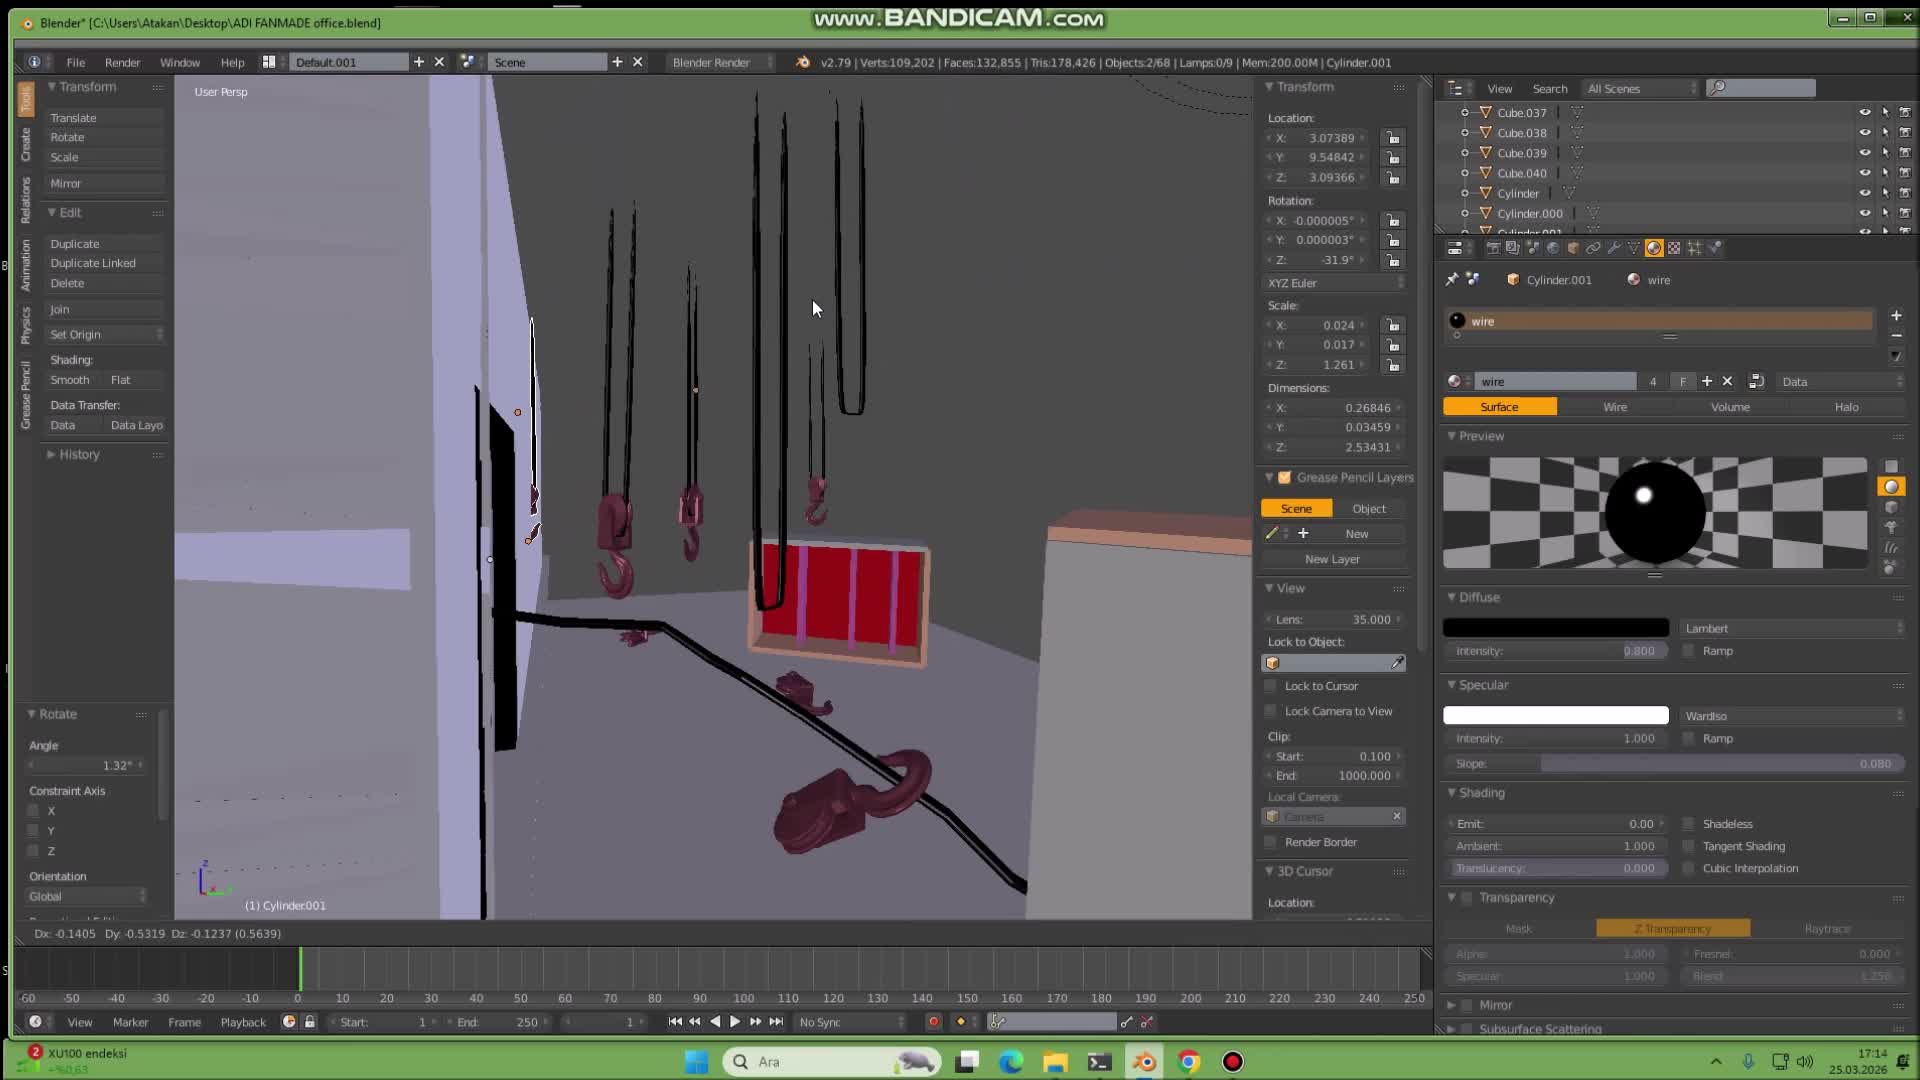Enable the Render Border checkbox

click(x=1271, y=841)
